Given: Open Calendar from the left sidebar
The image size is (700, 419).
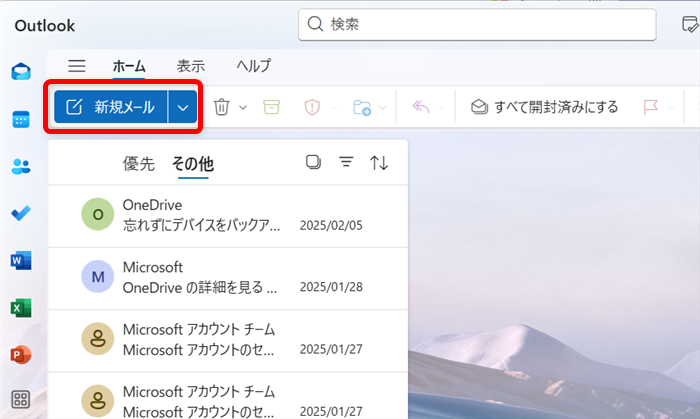Looking at the screenshot, I should [21, 119].
